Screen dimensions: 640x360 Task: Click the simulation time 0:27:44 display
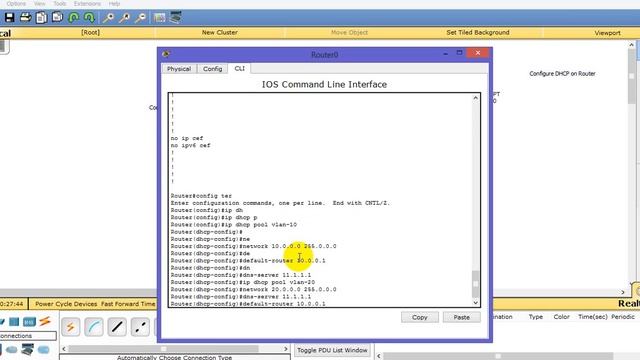point(12,304)
